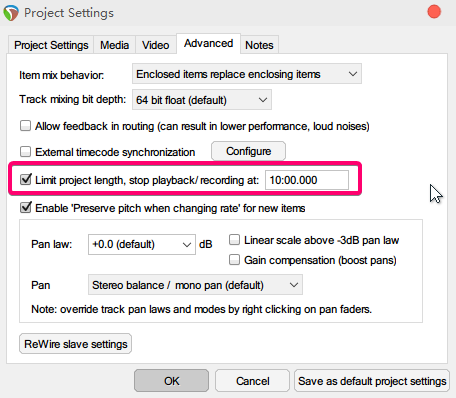The height and width of the screenshot is (398, 456).
Task: Switch to the Project Settings tab
Action: 51,45
